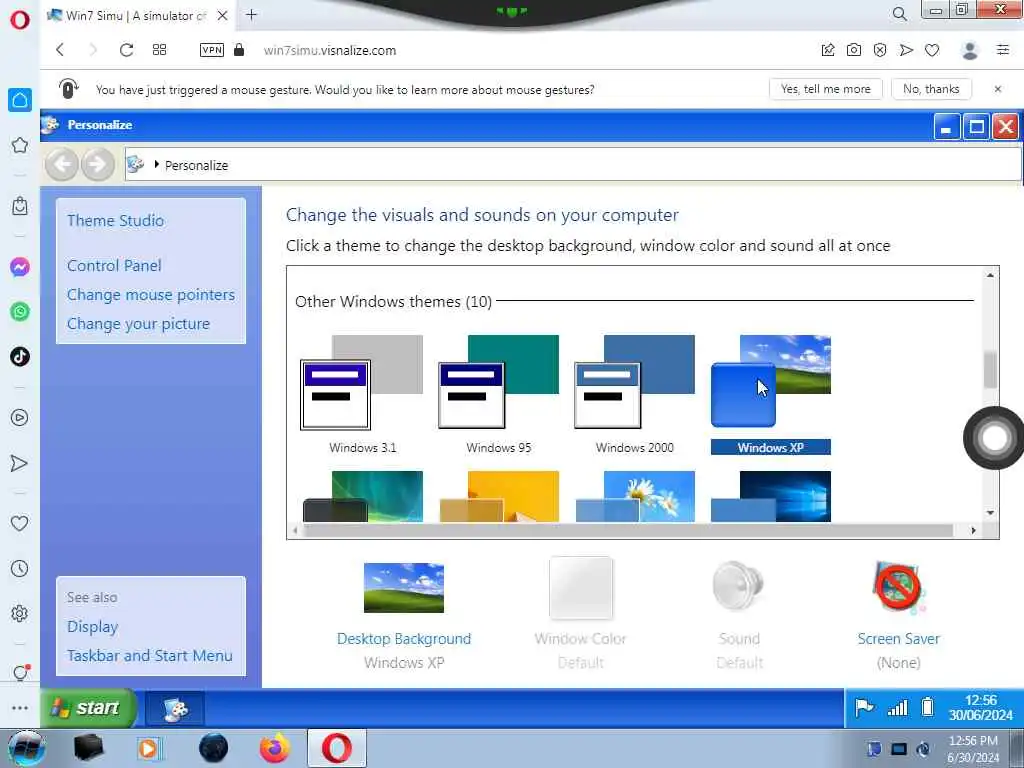Click theme list scroll up arrow

(990, 276)
